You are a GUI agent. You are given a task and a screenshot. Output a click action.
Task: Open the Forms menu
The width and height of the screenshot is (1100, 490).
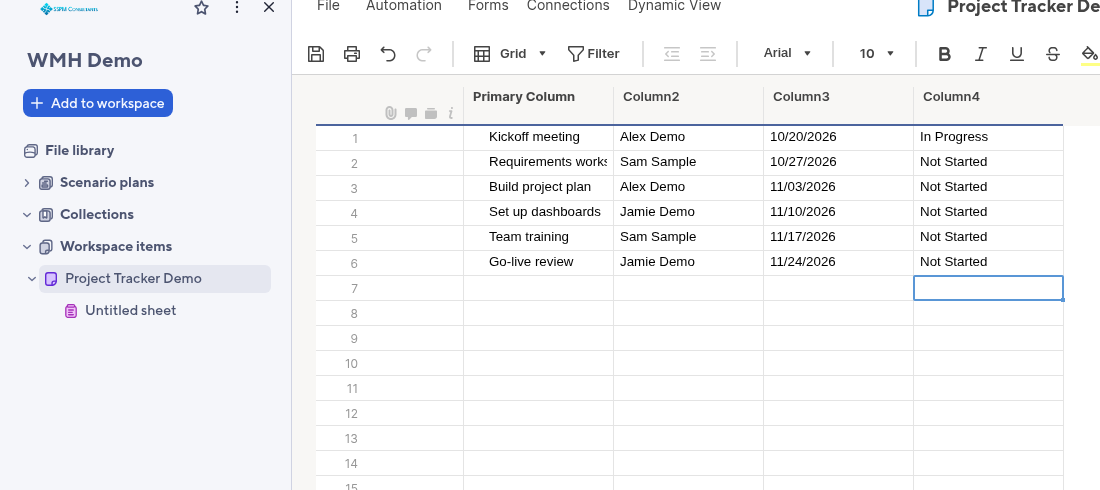coord(488,6)
